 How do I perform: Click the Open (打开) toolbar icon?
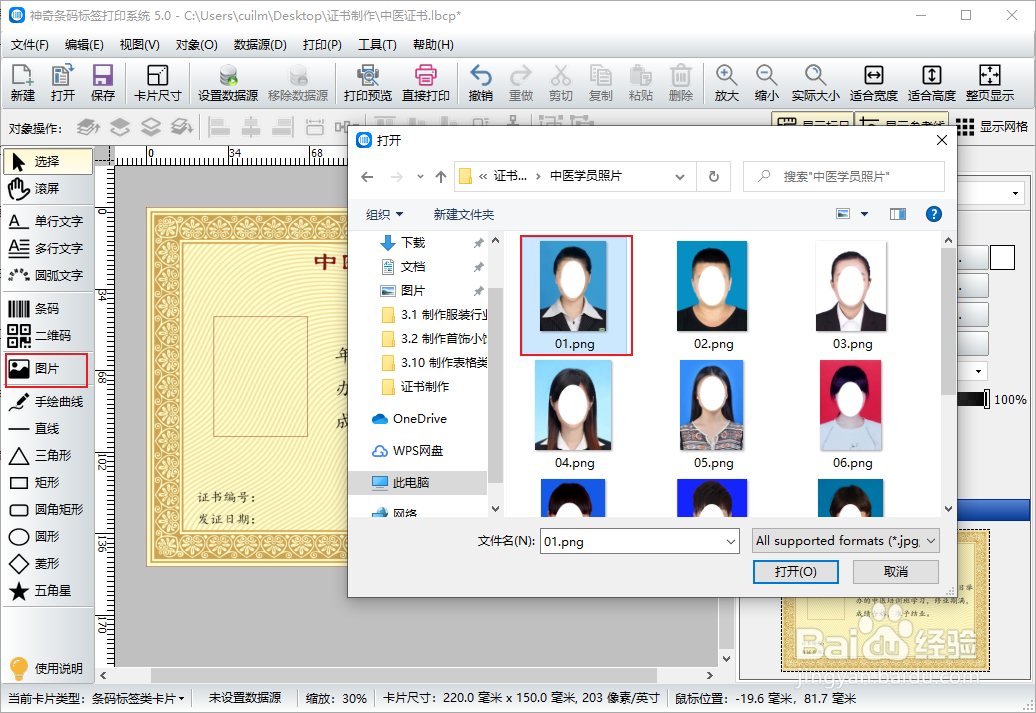click(63, 83)
